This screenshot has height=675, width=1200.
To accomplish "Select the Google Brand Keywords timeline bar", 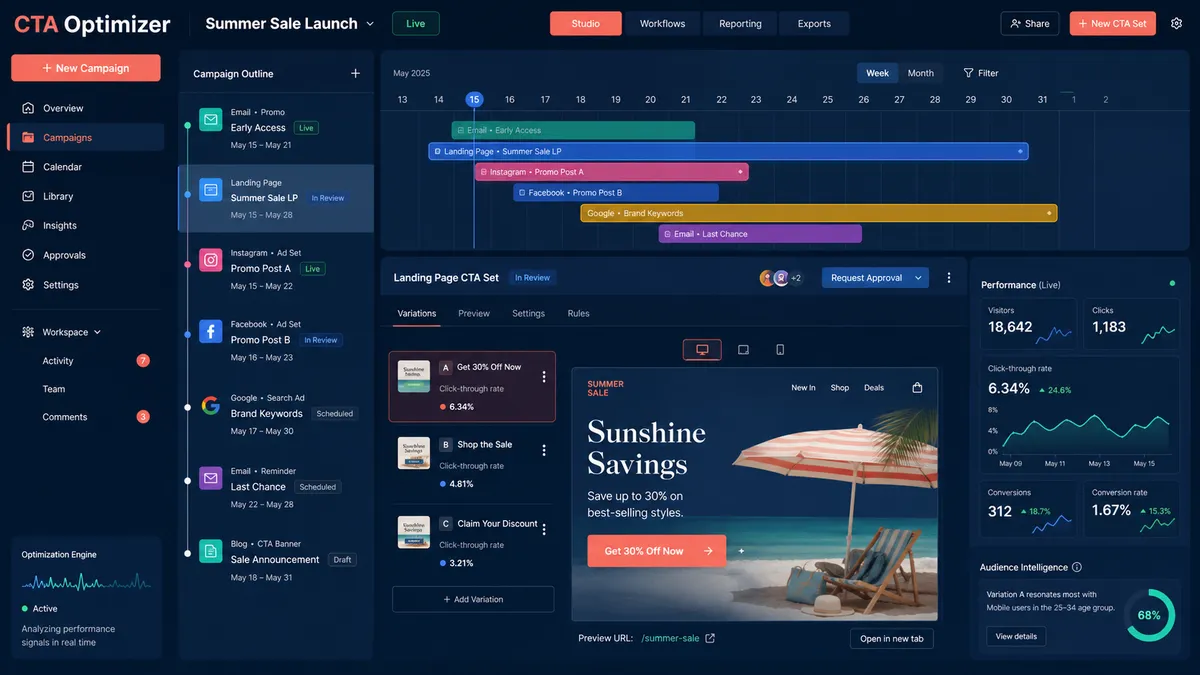I will (819, 213).
